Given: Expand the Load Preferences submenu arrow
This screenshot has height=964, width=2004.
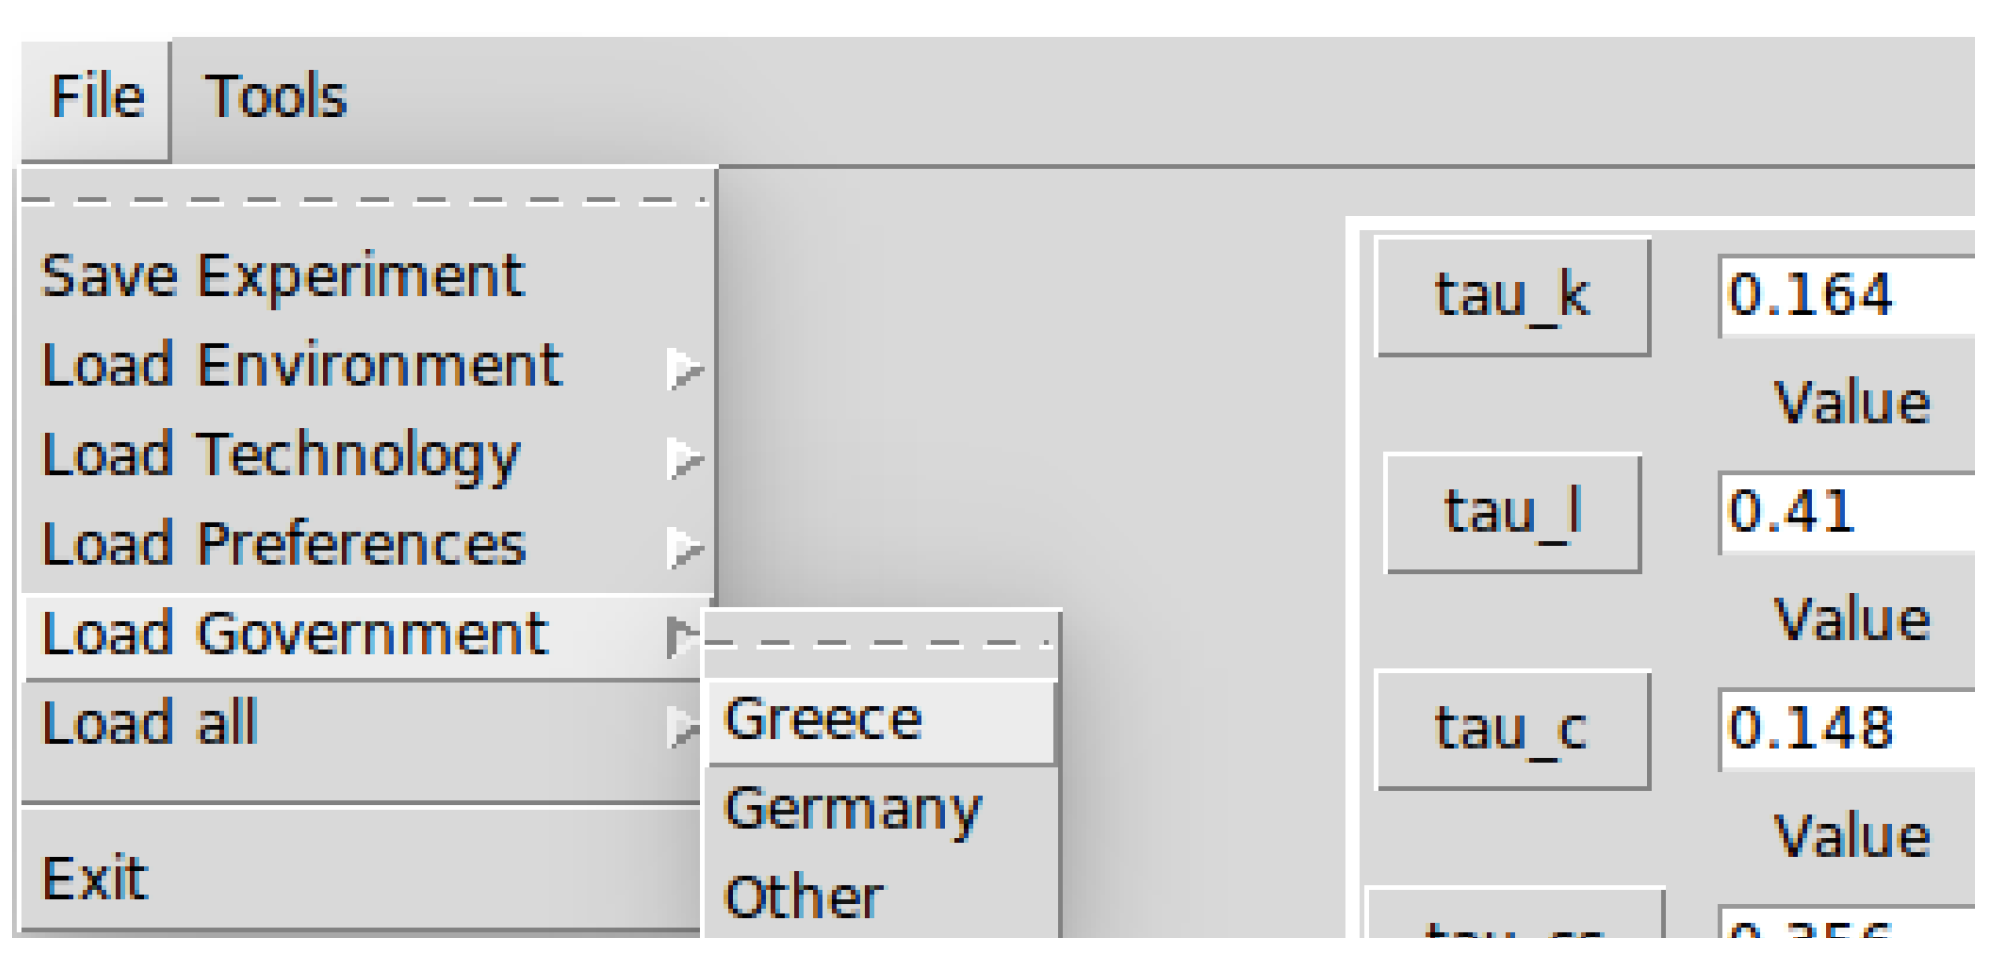Looking at the screenshot, I should point(684,546).
